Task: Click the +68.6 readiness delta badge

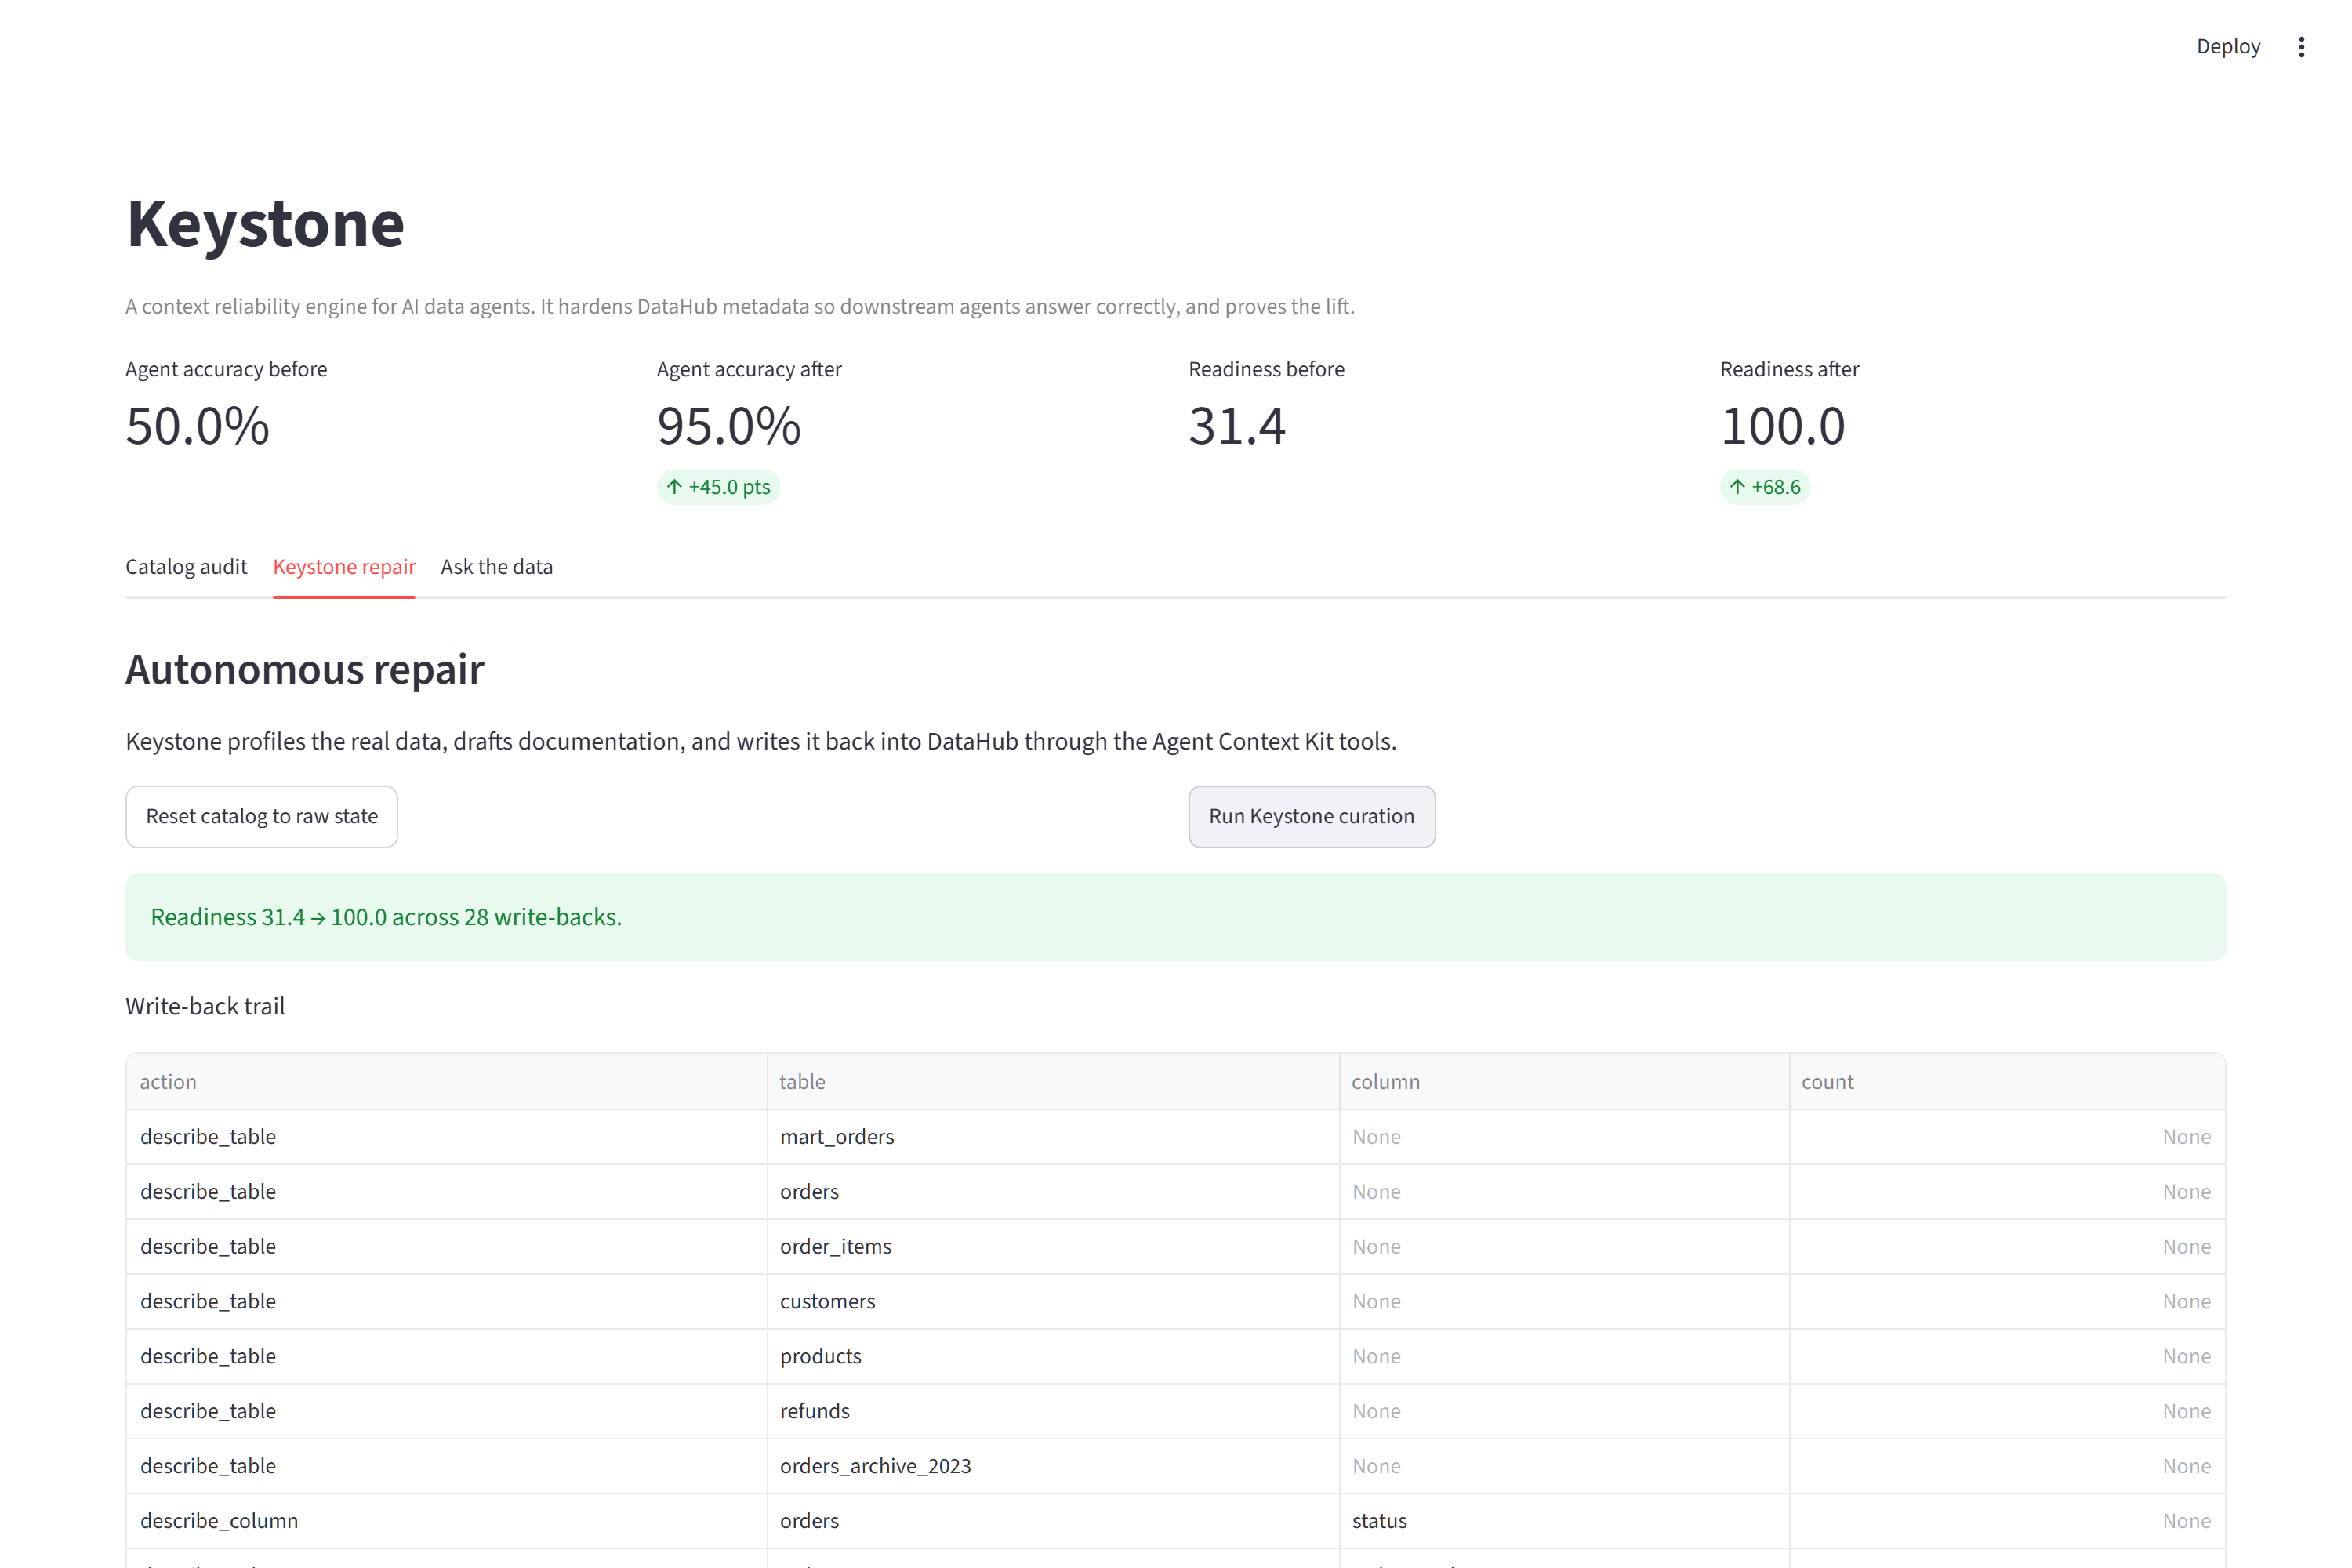Action: pos(1765,487)
